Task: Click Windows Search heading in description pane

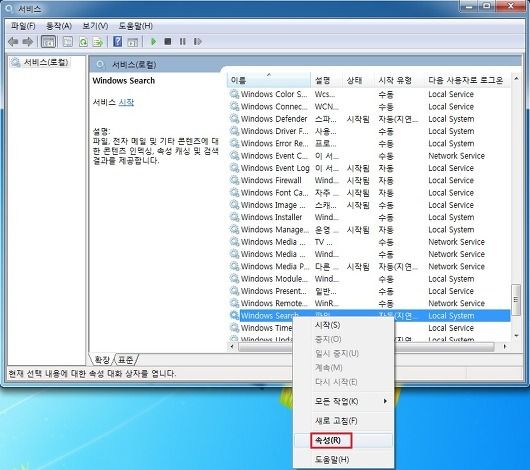Action: point(124,80)
